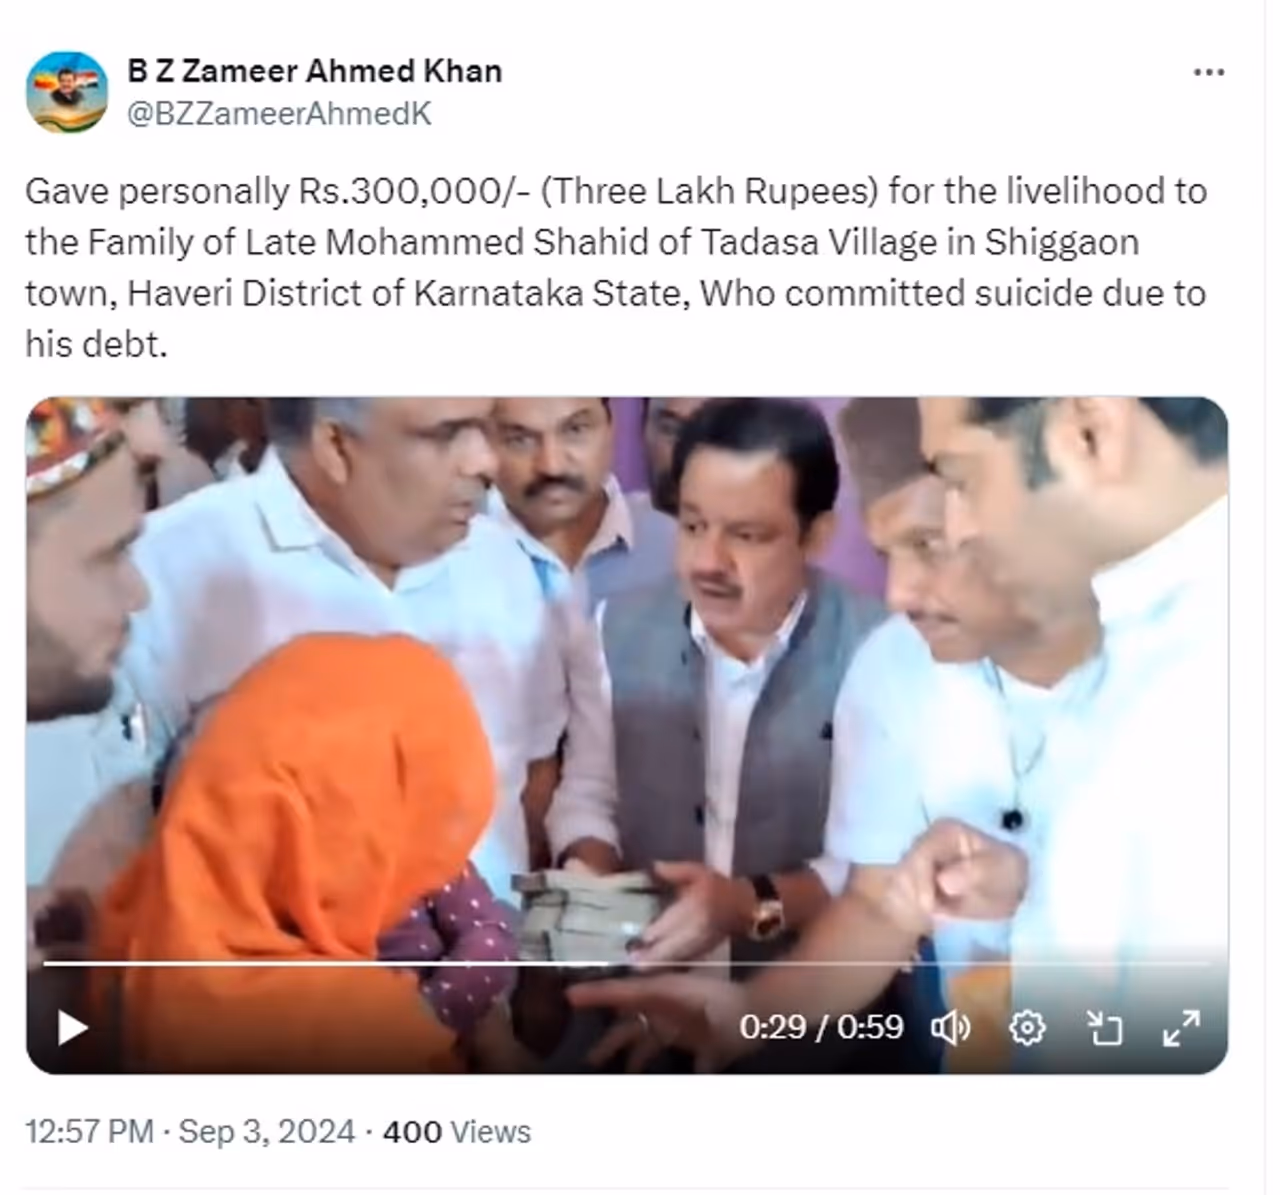Open the tweet text about Rs.300,000 donation
Image resolution: width=1280 pixels, height=1195 pixels.
[616, 267]
